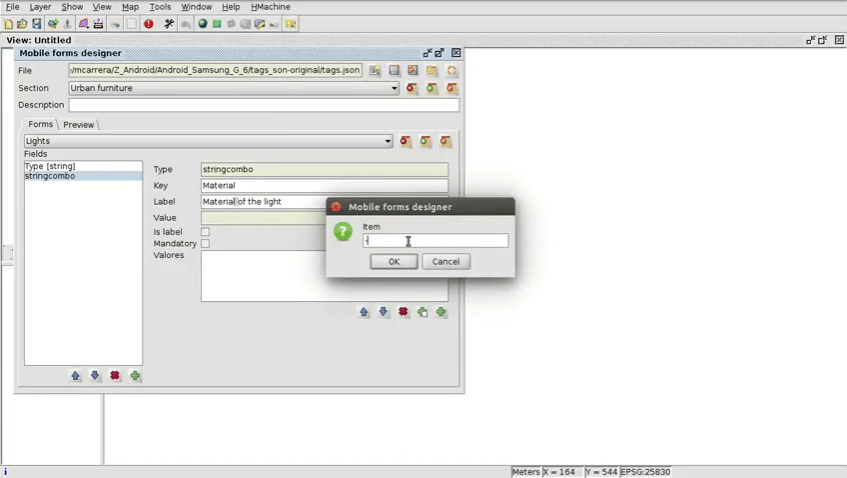Click green plus icon below Valores box
Screen dimensions: 847x478
click(441, 312)
